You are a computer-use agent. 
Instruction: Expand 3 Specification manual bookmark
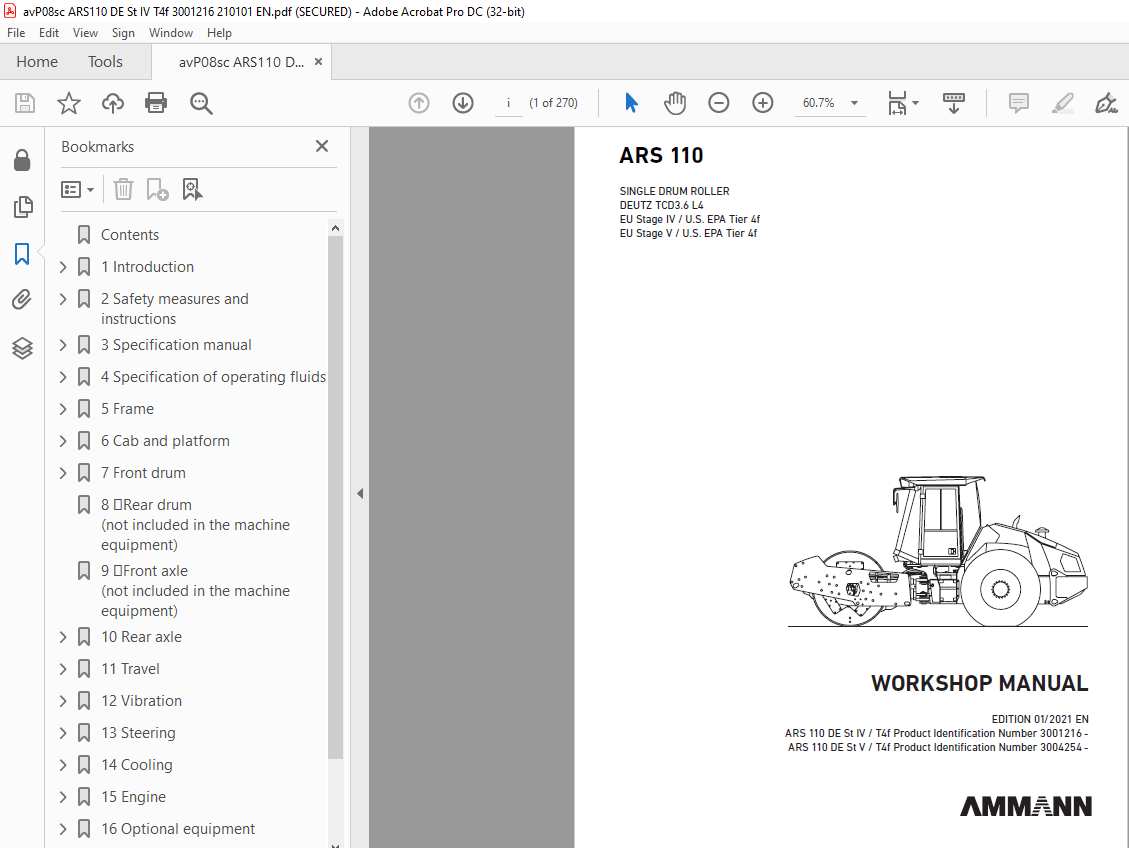pyautogui.click(x=63, y=345)
